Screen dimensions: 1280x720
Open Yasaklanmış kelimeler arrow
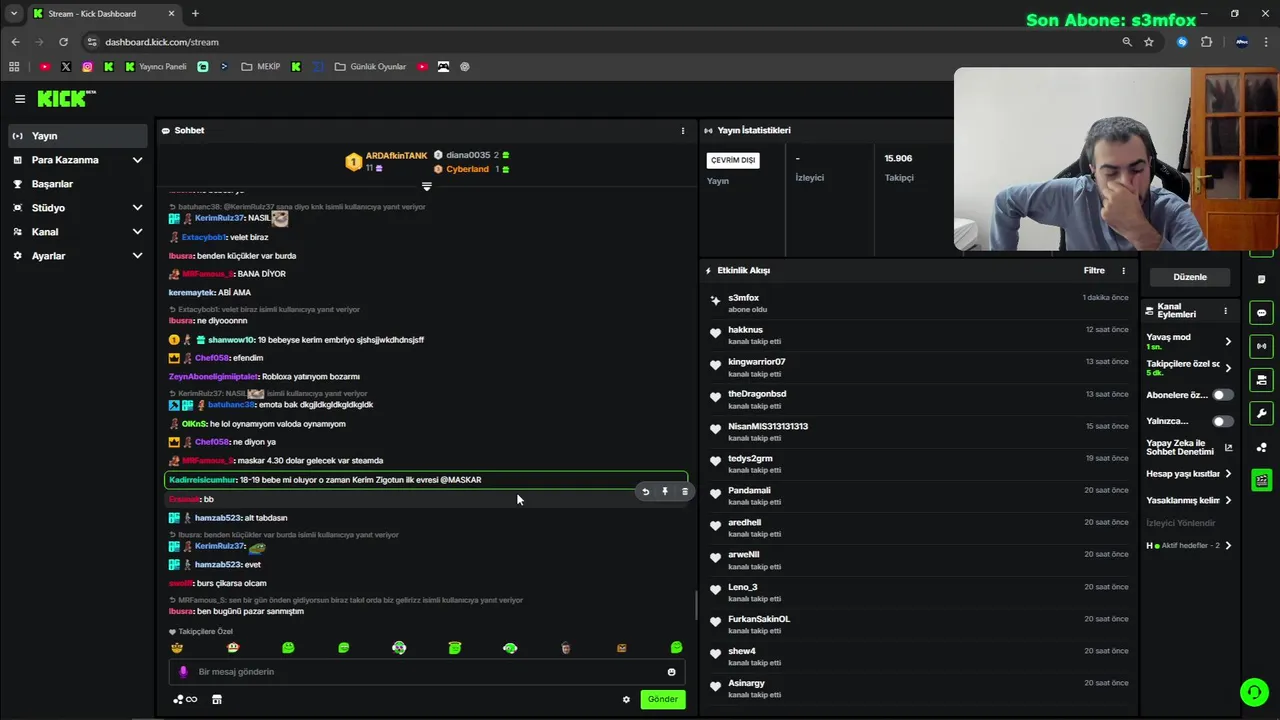pos(1228,501)
